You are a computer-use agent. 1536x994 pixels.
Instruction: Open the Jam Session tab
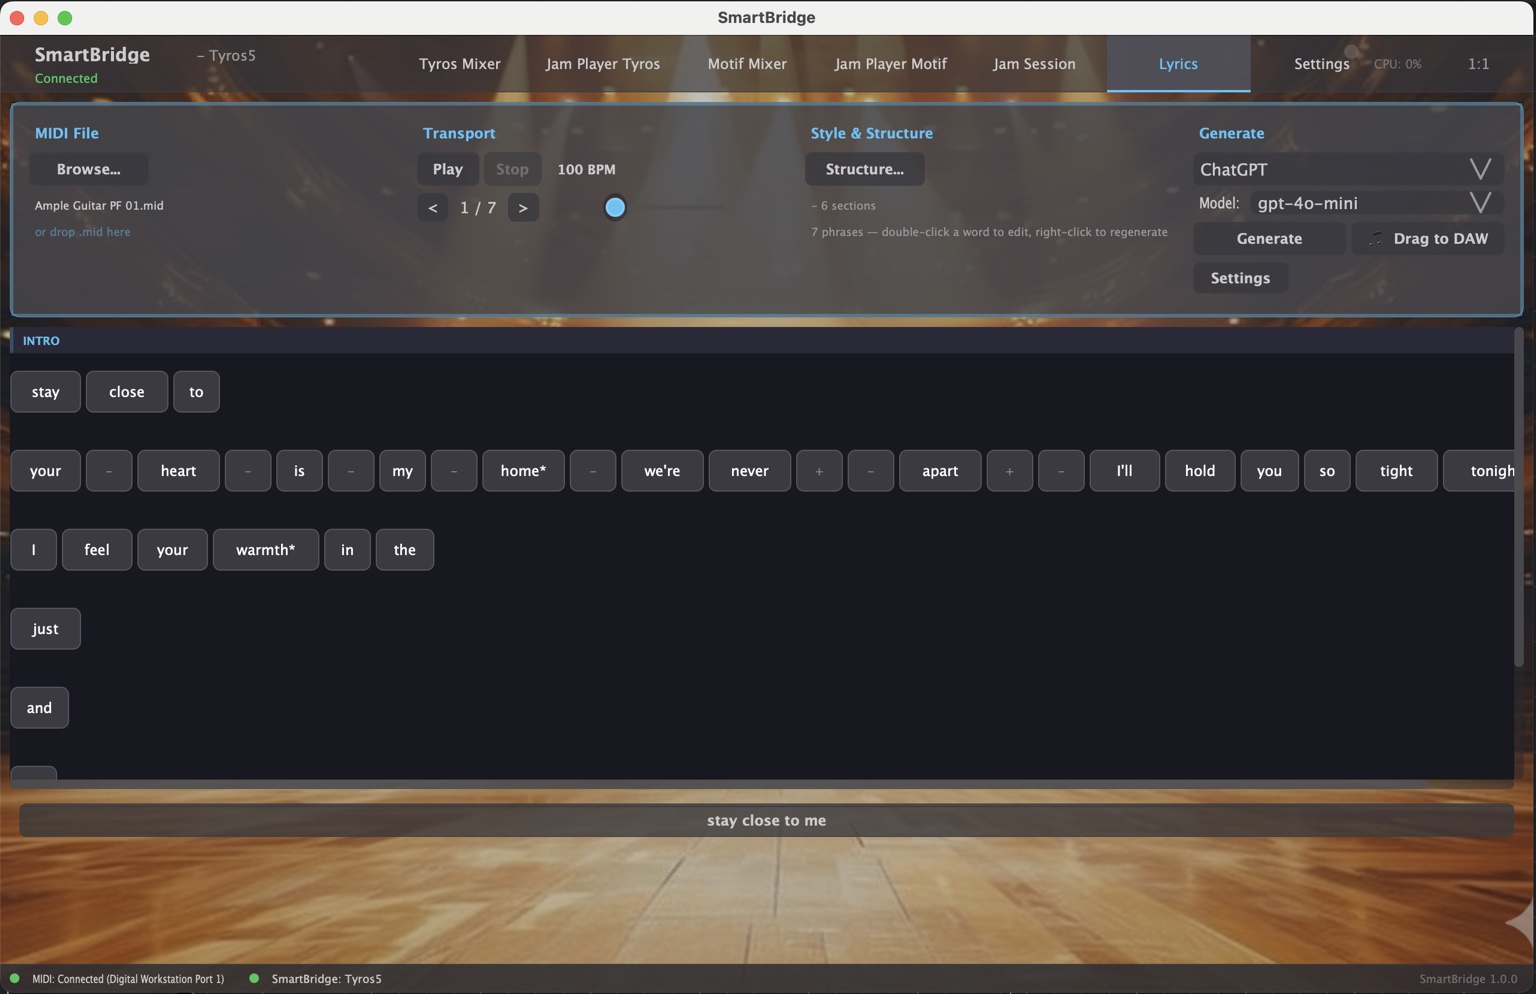click(x=1034, y=63)
